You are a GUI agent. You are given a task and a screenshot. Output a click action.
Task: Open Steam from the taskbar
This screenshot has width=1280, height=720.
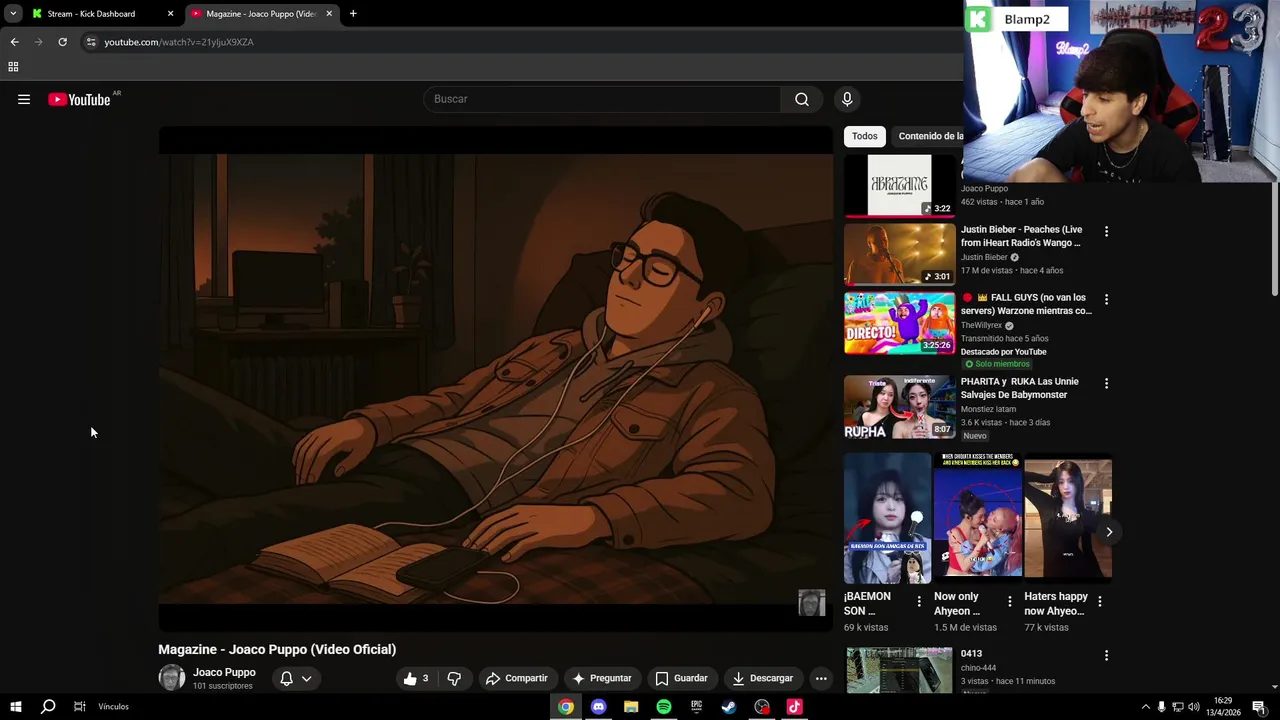coord(729,707)
